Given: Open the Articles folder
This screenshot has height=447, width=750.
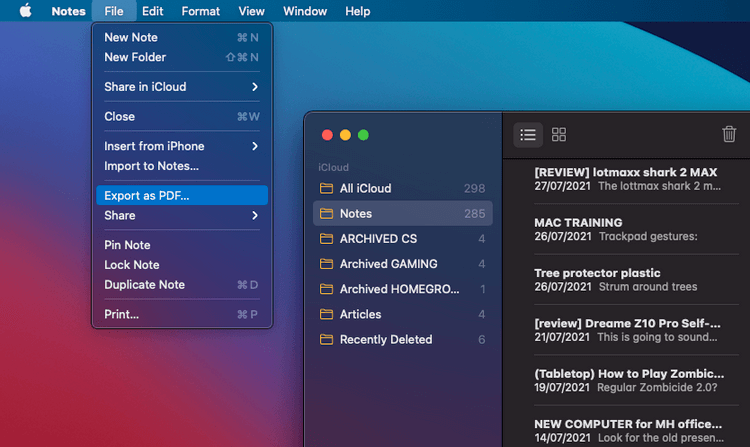Looking at the screenshot, I should 402,314.
